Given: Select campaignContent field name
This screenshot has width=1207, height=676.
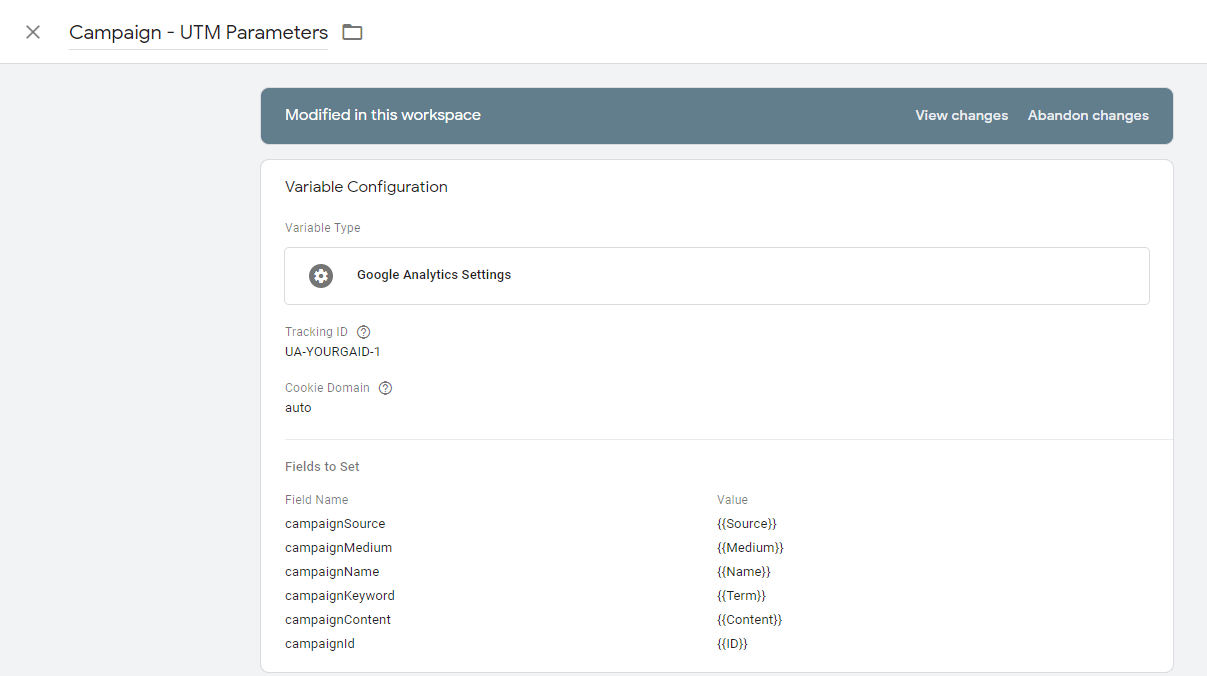Looking at the screenshot, I should tap(338, 620).
